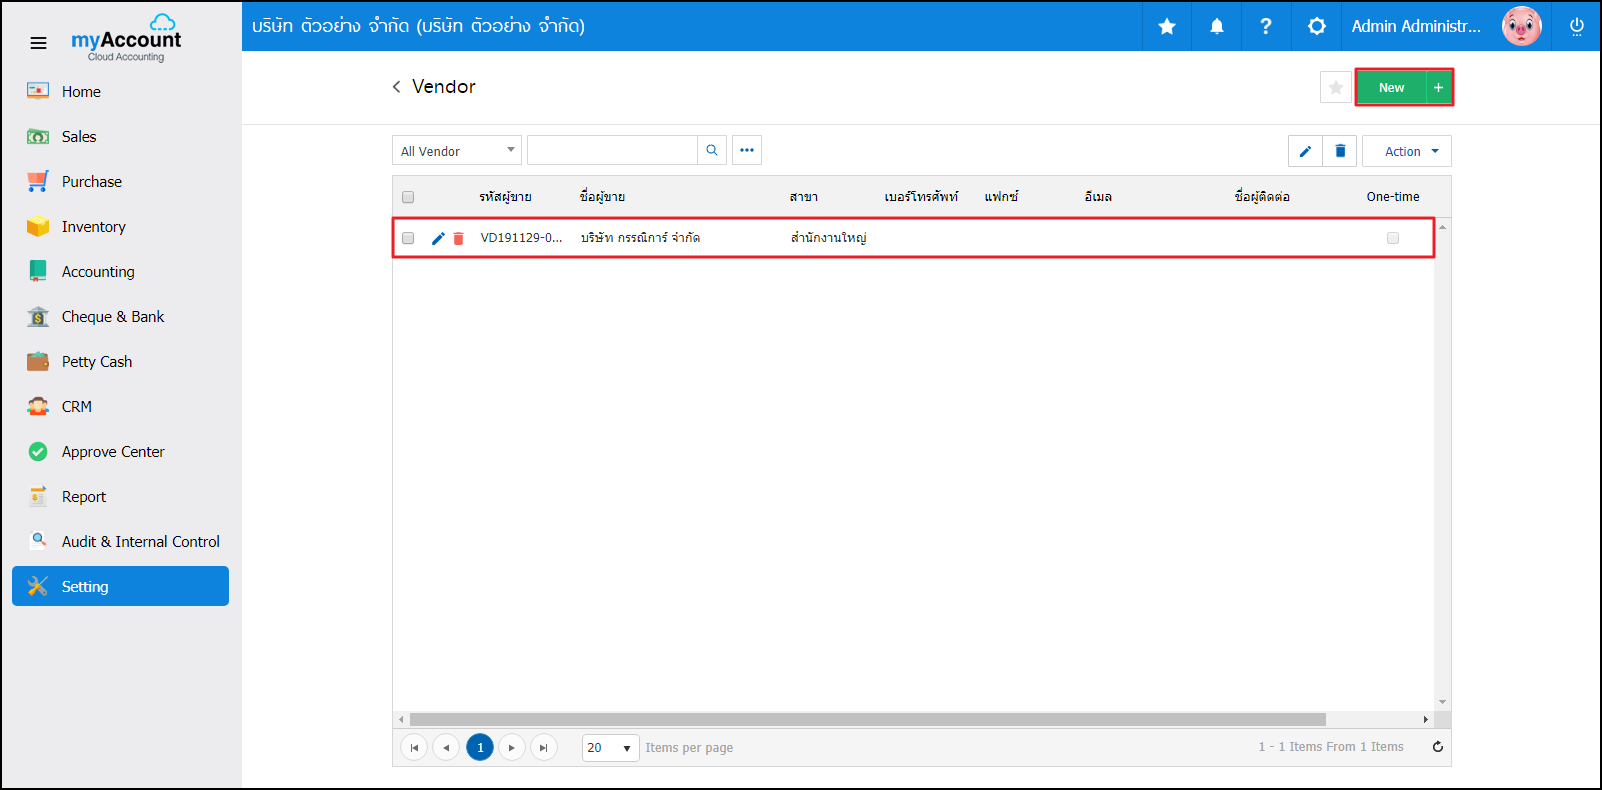Click the Inventory box icon
The image size is (1602, 790).
38,226
